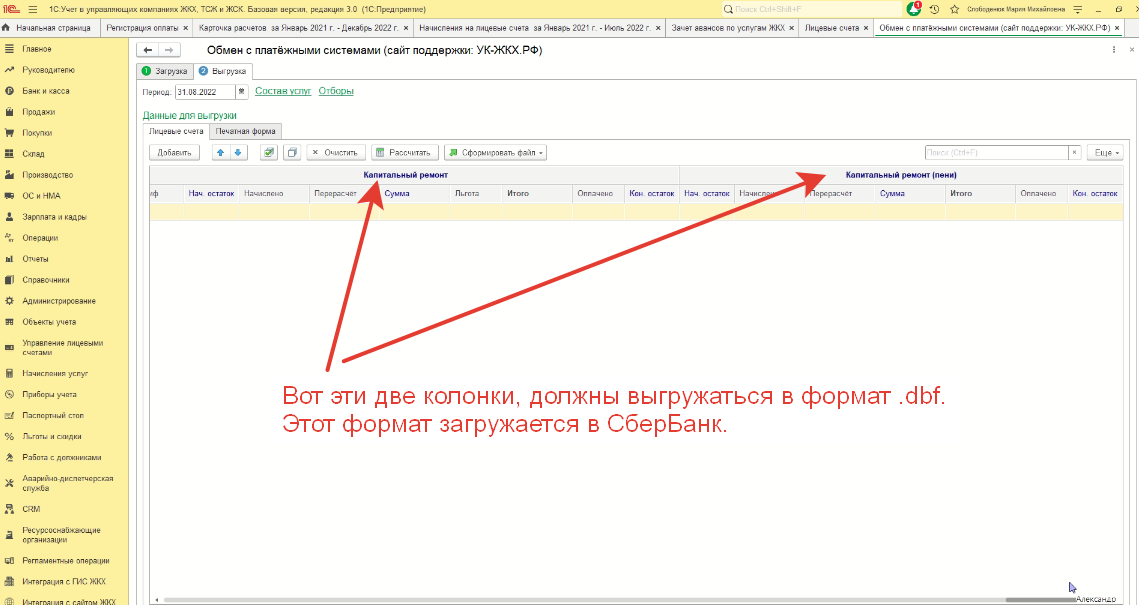Move row up with blue arrow

tap(221, 153)
